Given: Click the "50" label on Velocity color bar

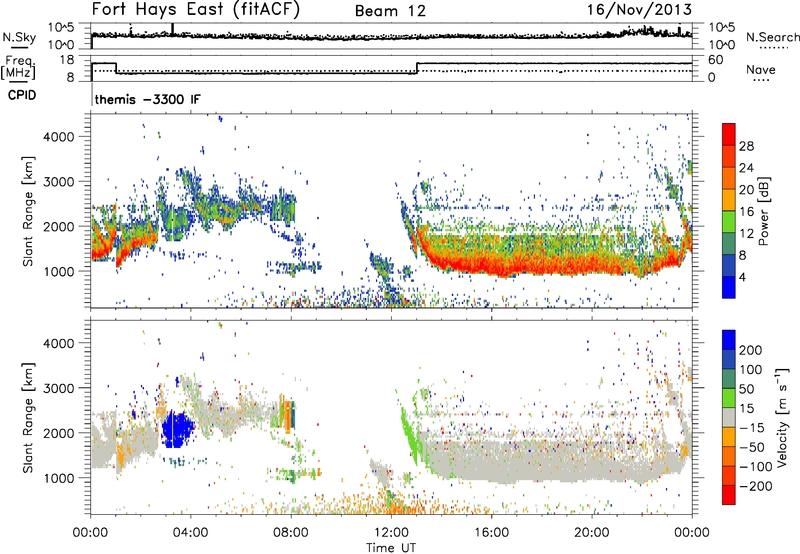Looking at the screenshot, I should coord(746,389).
